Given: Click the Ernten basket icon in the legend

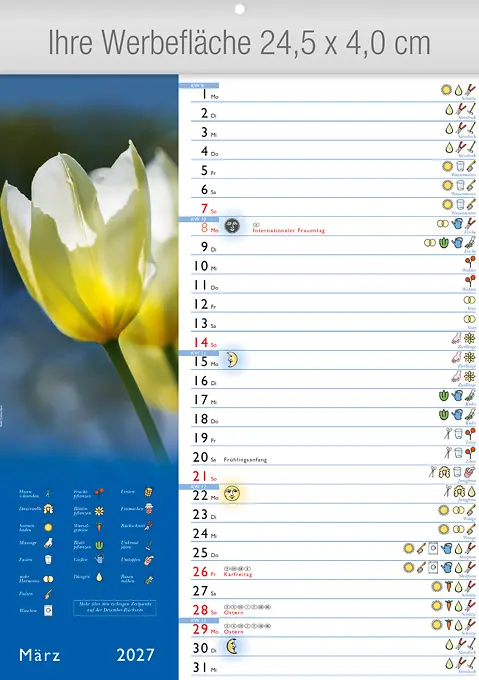Looking at the screenshot, I should coord(149,492).
